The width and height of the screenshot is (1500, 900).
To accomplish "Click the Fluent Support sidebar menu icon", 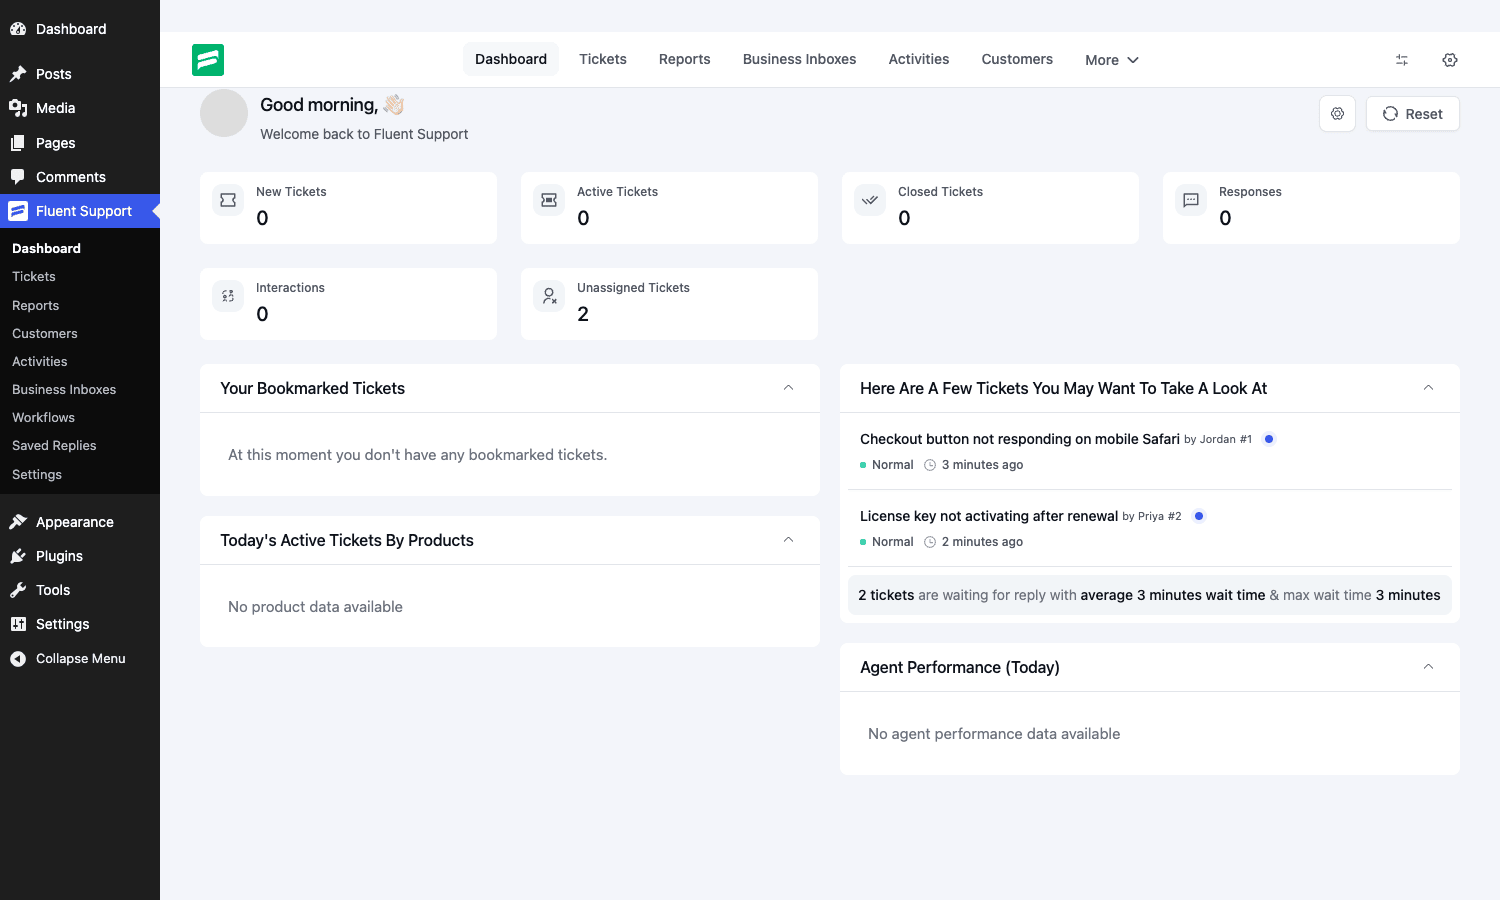I will click(x=18, y=211).
